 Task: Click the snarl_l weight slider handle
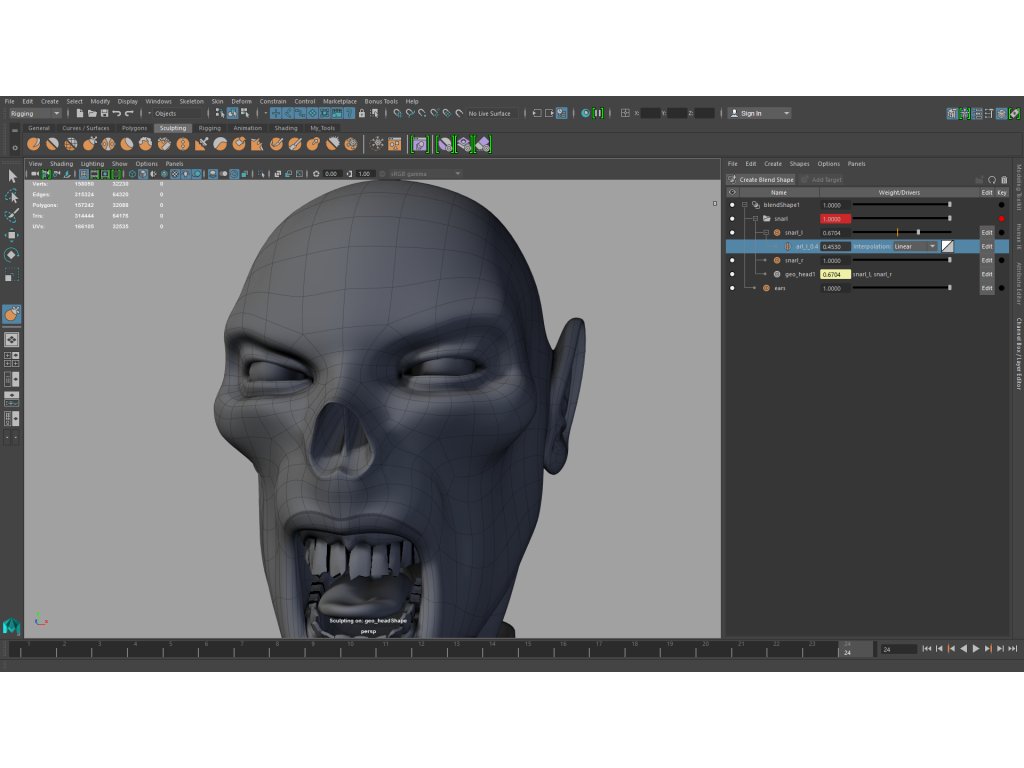tap(918, 232)
